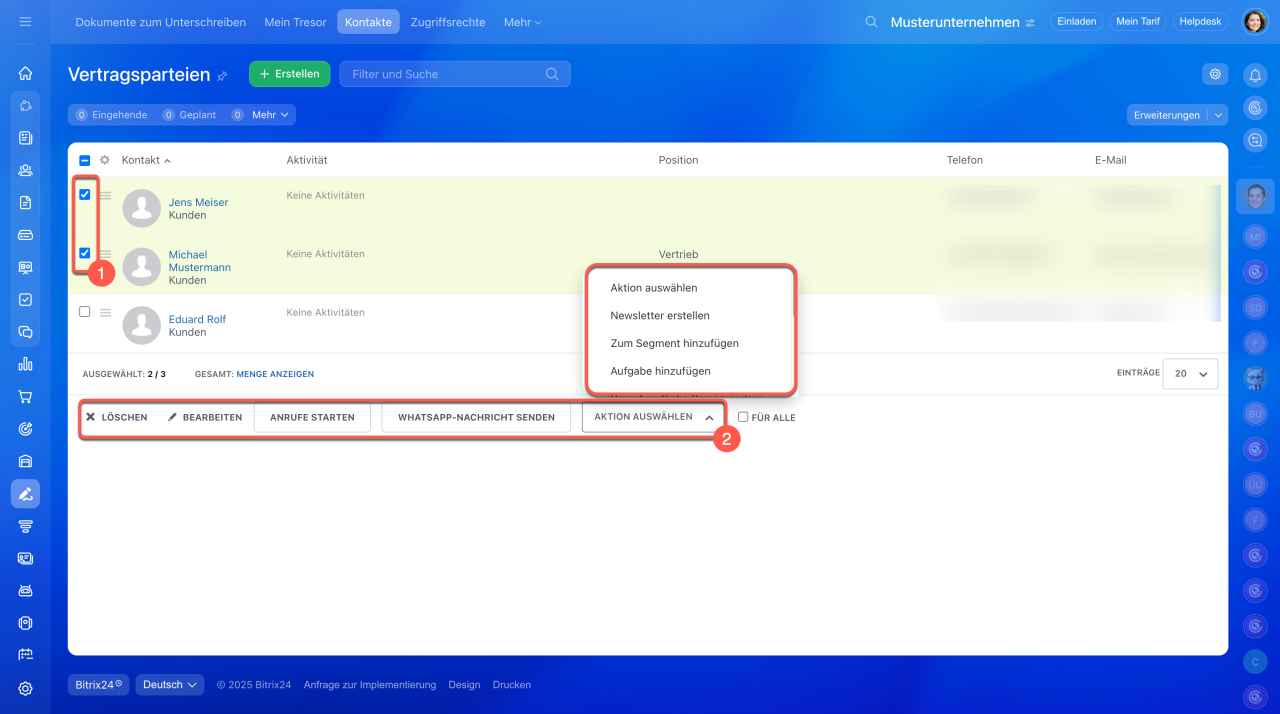Open the hamburger menu in the left sidebar
This screenshot has height=714, width=1280.
click(25, 21)
